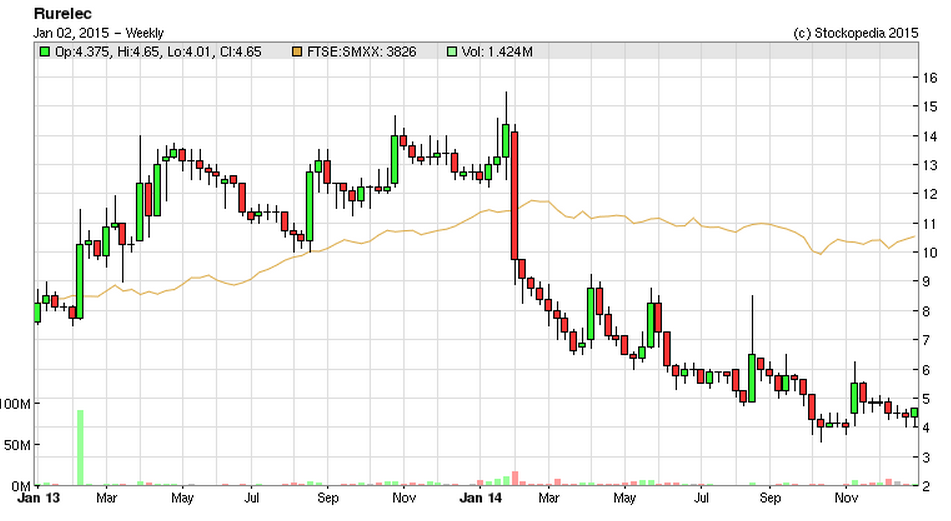This screenshot has width=951, height=521.
Task: Click the '12' price axis label
Action: pyautogui.click(x=930, y=194)
